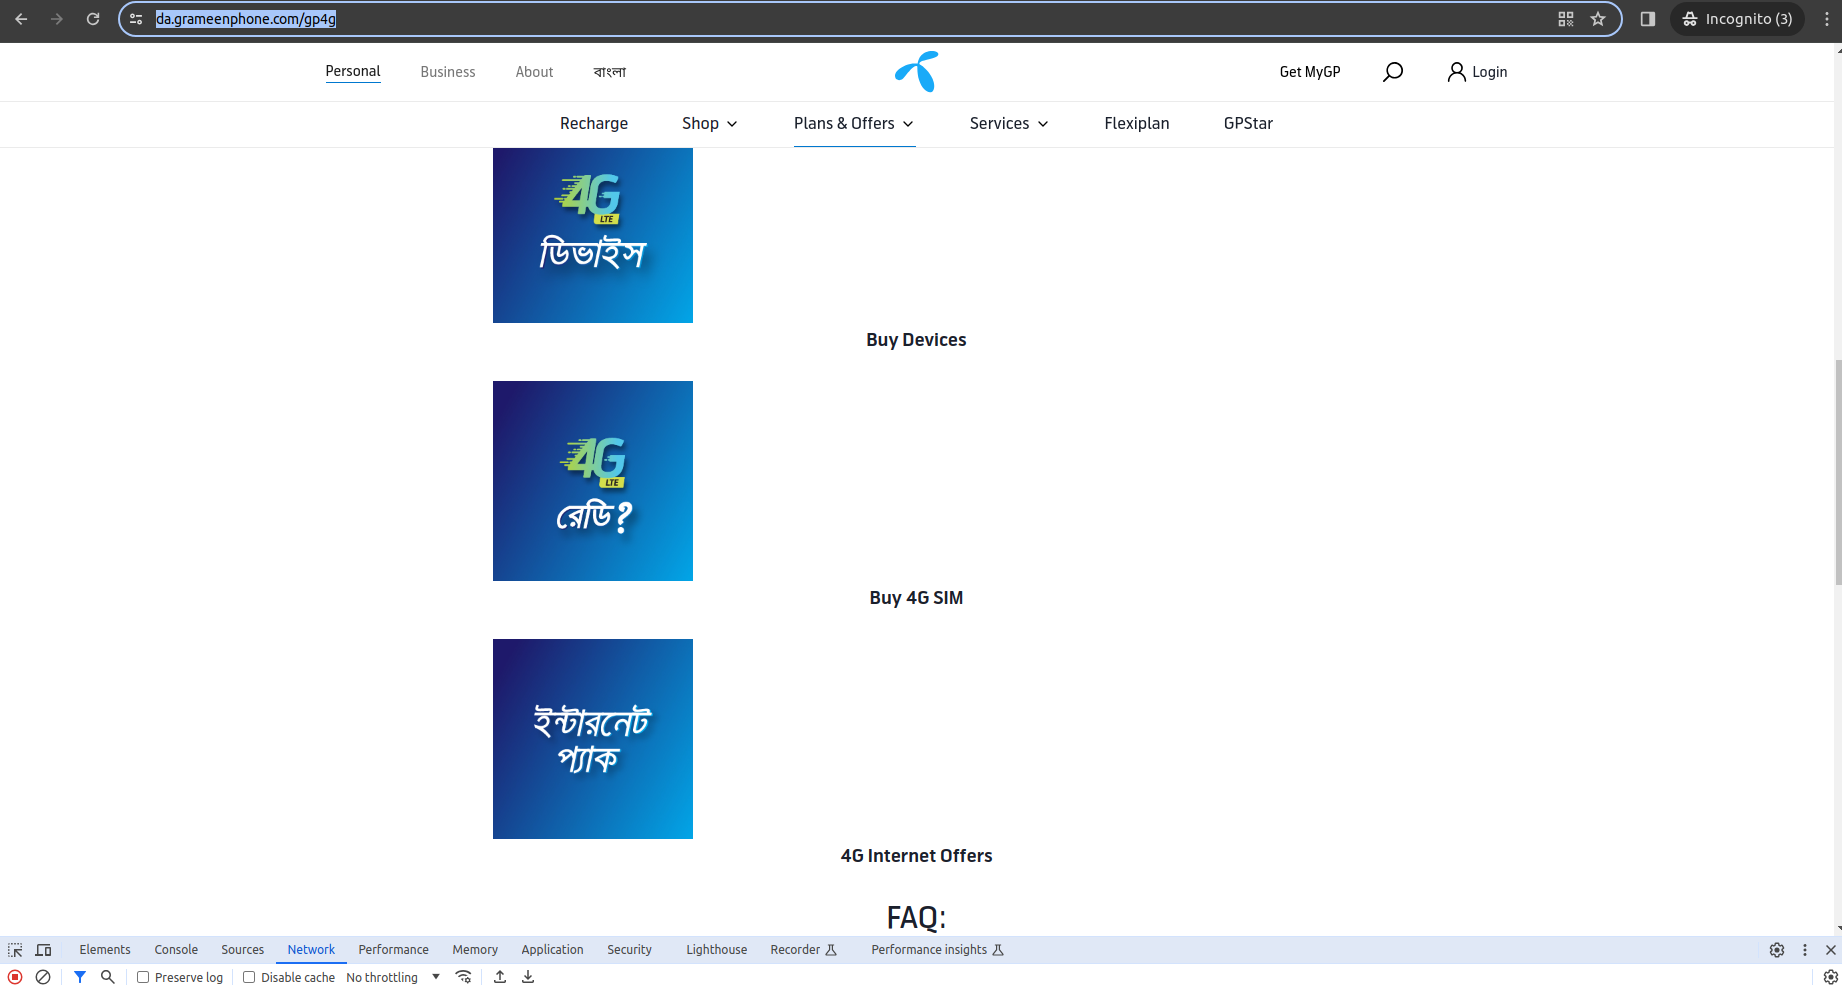Viewport: 1842px width, 990px height.
Task: Click the QR code icon in address bar
Action: [1566, 19]
